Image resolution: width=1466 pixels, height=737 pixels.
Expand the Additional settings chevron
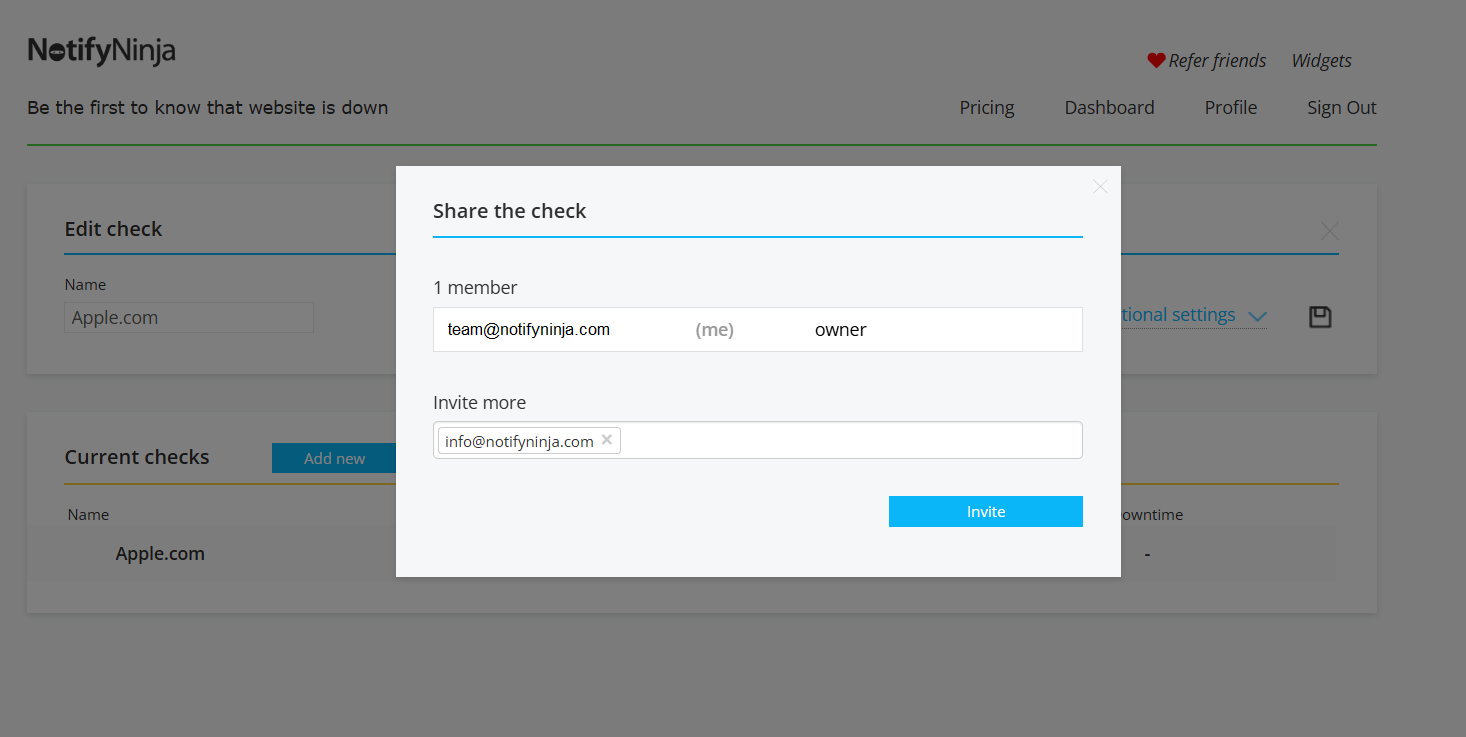pyautogui.click(x=1257, y=316)
